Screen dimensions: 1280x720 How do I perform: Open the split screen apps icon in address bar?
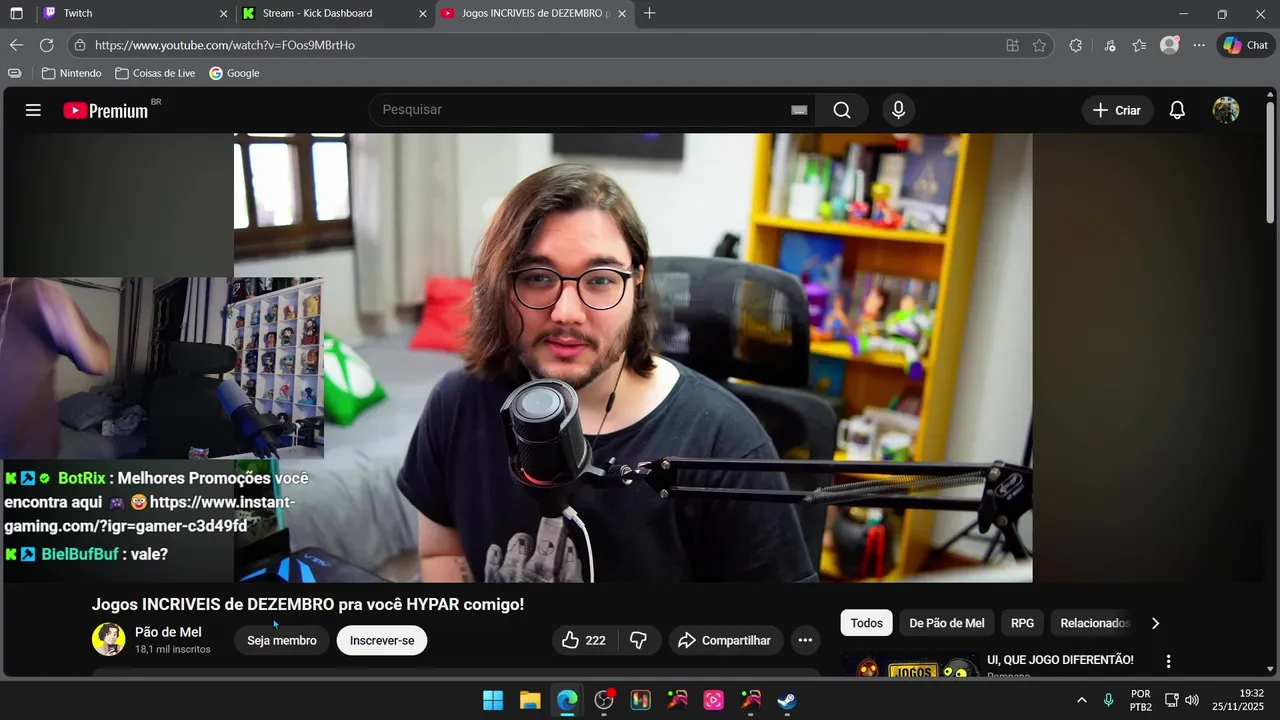[1013, 45]
